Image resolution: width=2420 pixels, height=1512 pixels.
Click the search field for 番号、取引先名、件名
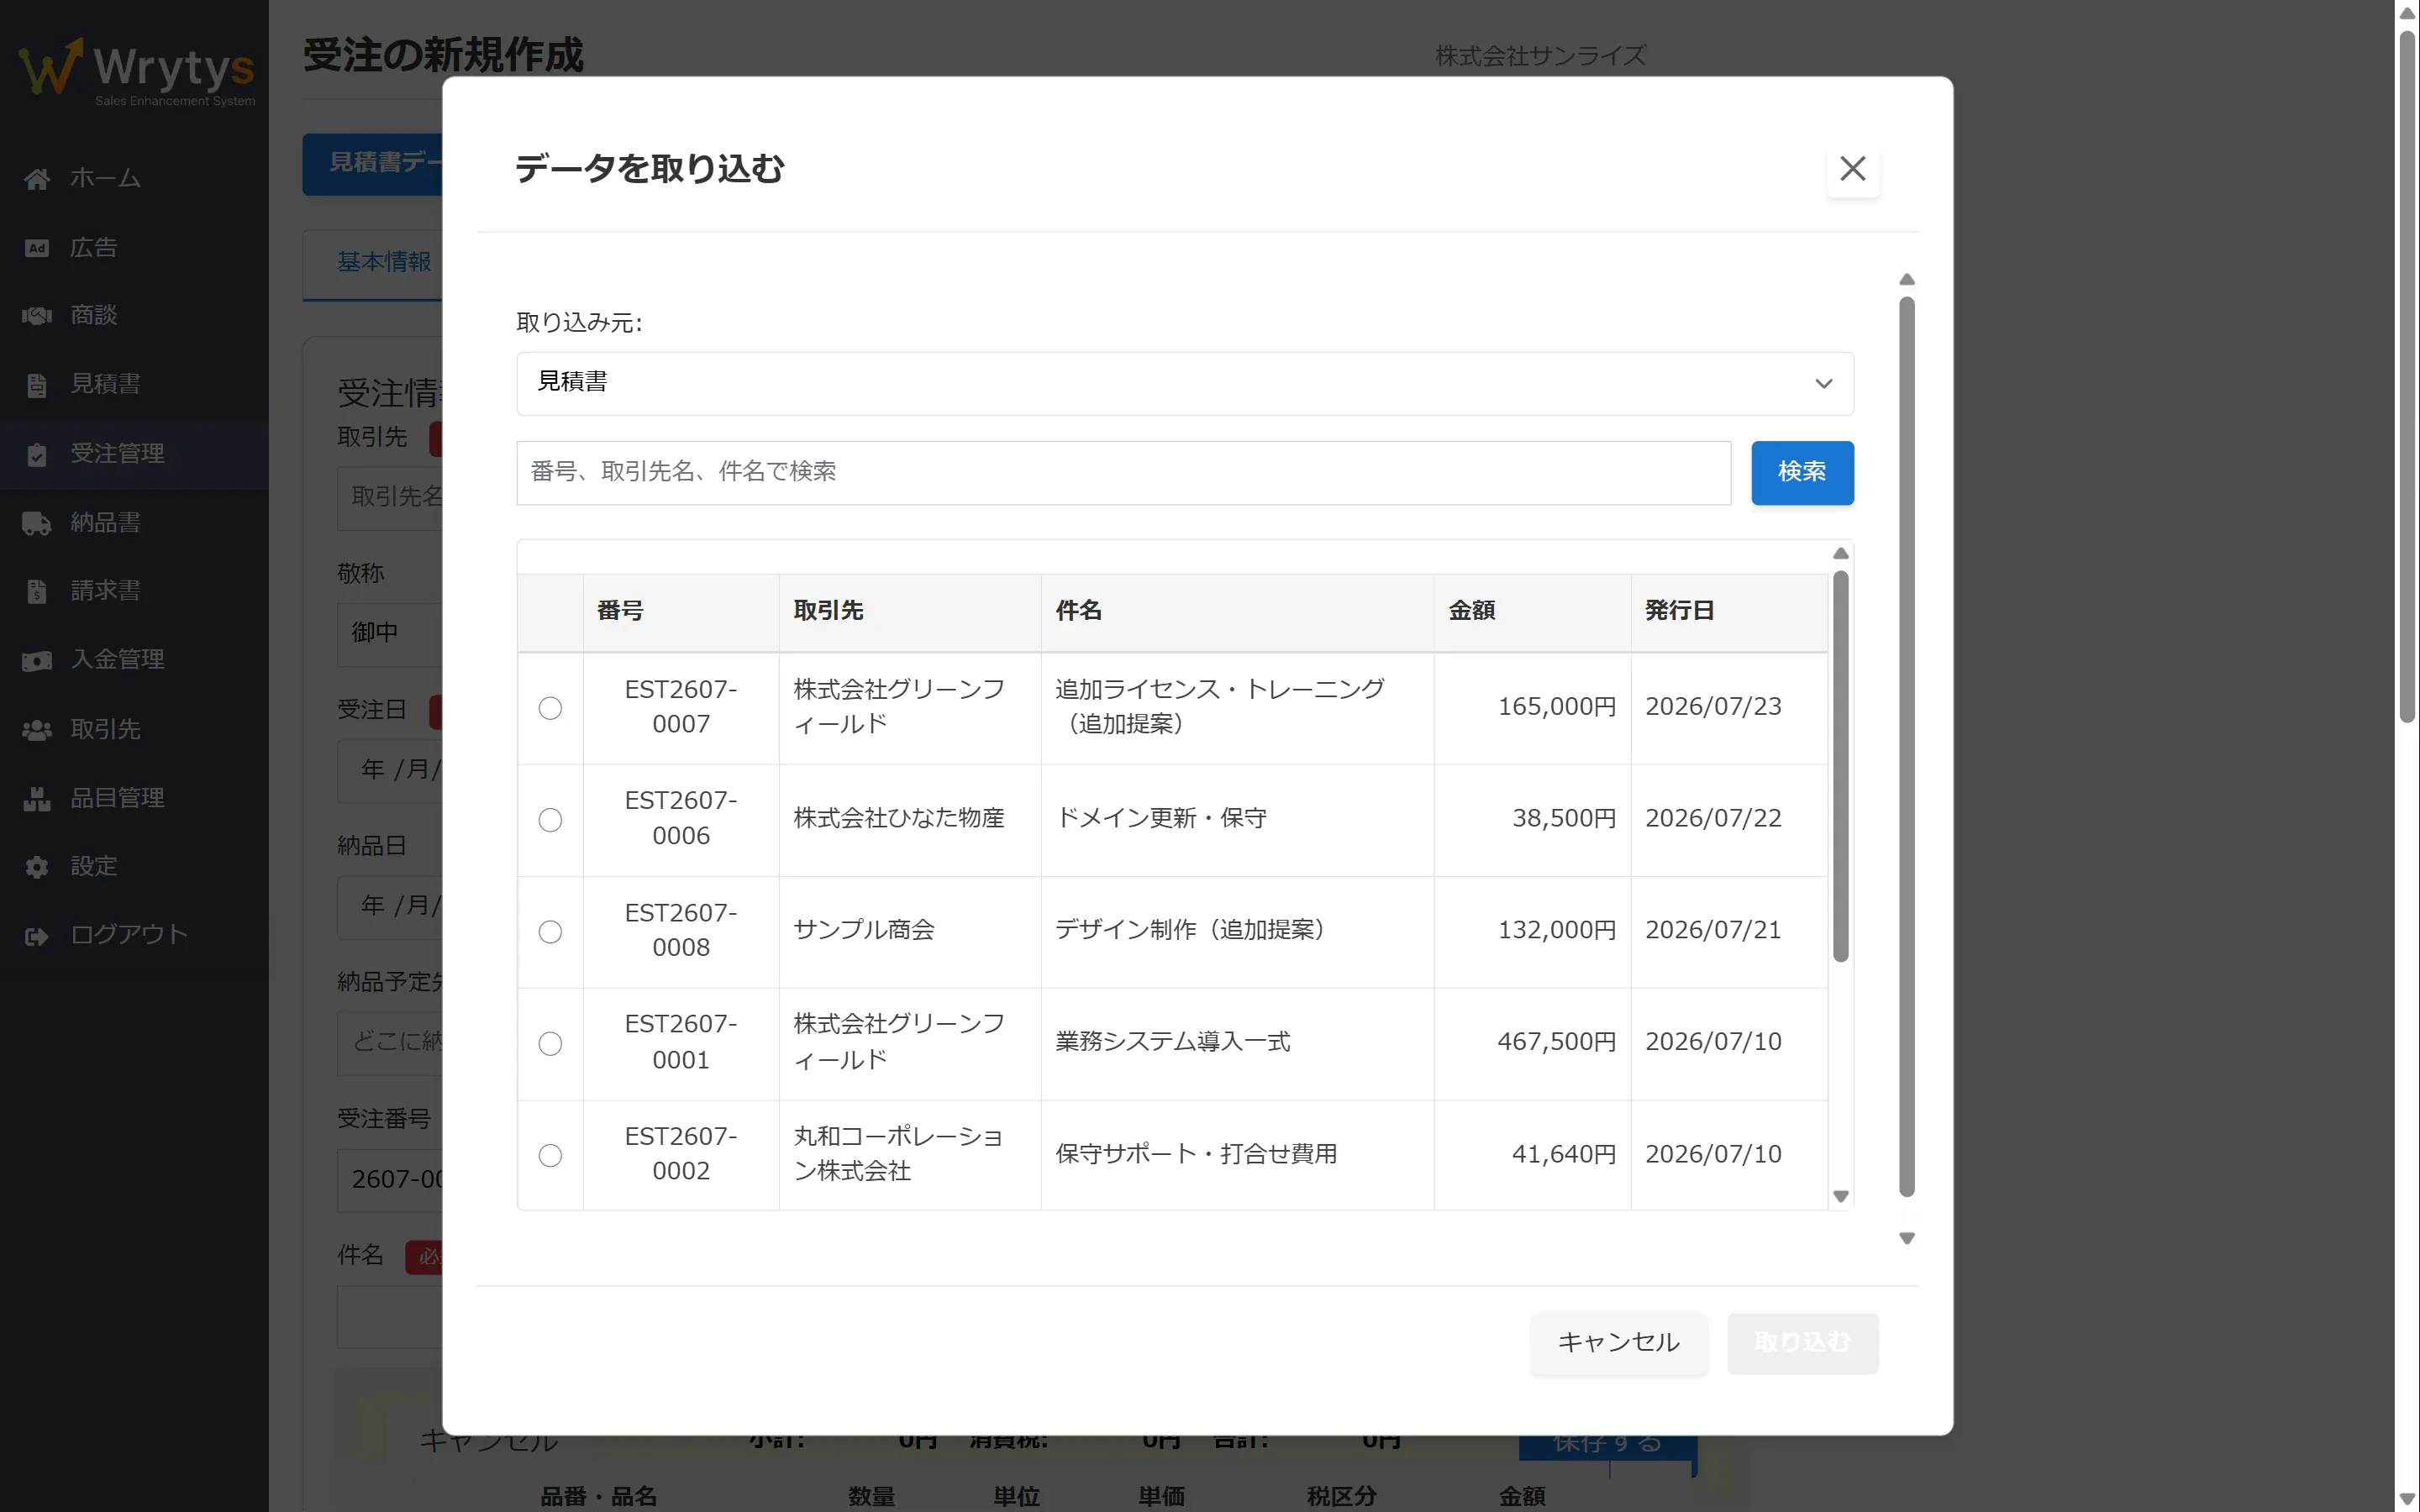click(x=1123, y=472)
